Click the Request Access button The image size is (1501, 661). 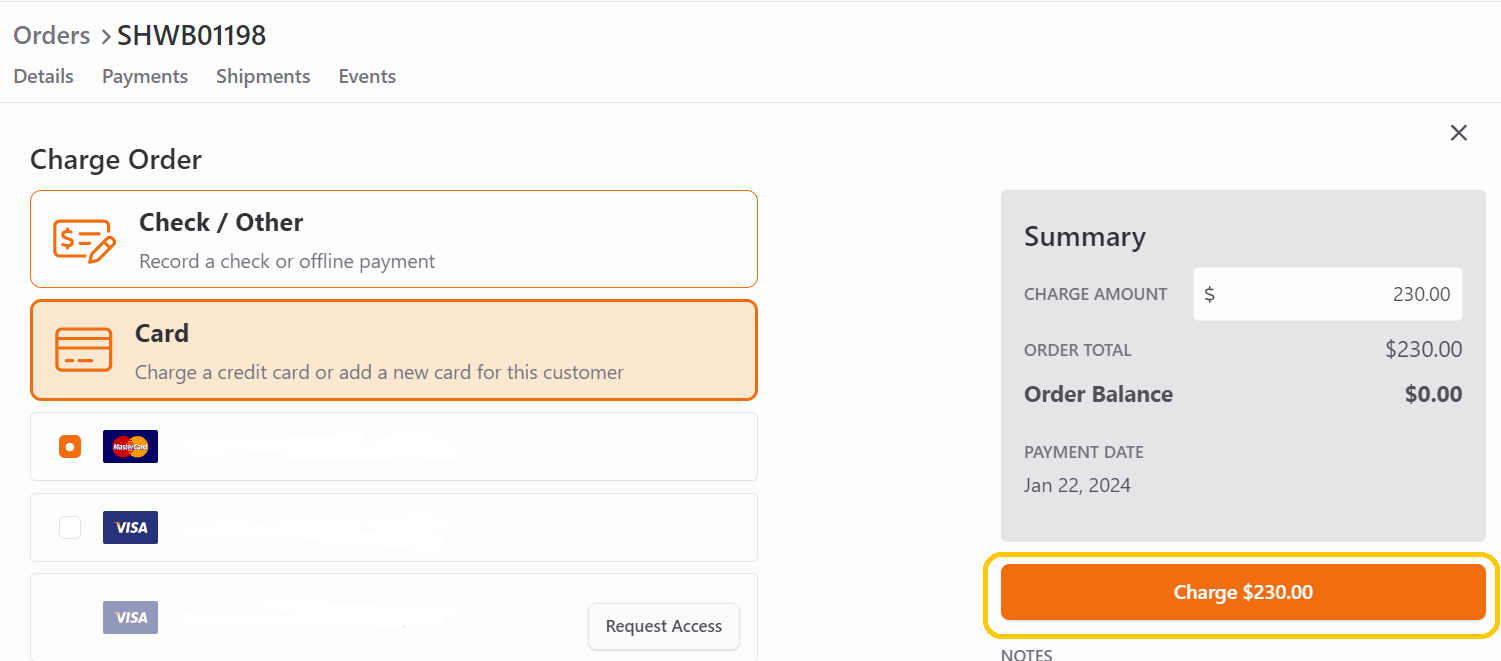[x=664, y=626]
